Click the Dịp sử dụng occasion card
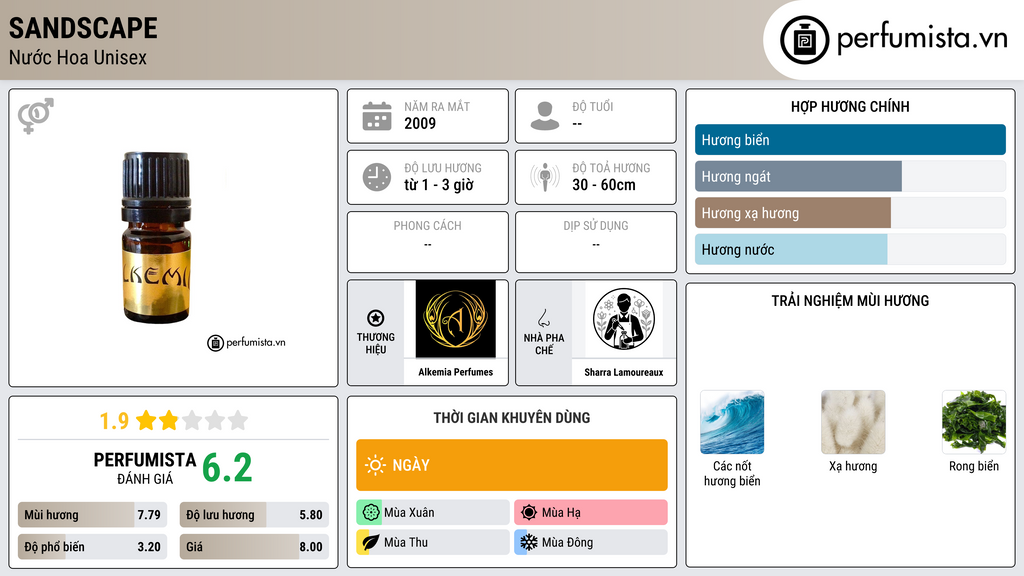Screen dimensions: 1024x576 [596, 242]
